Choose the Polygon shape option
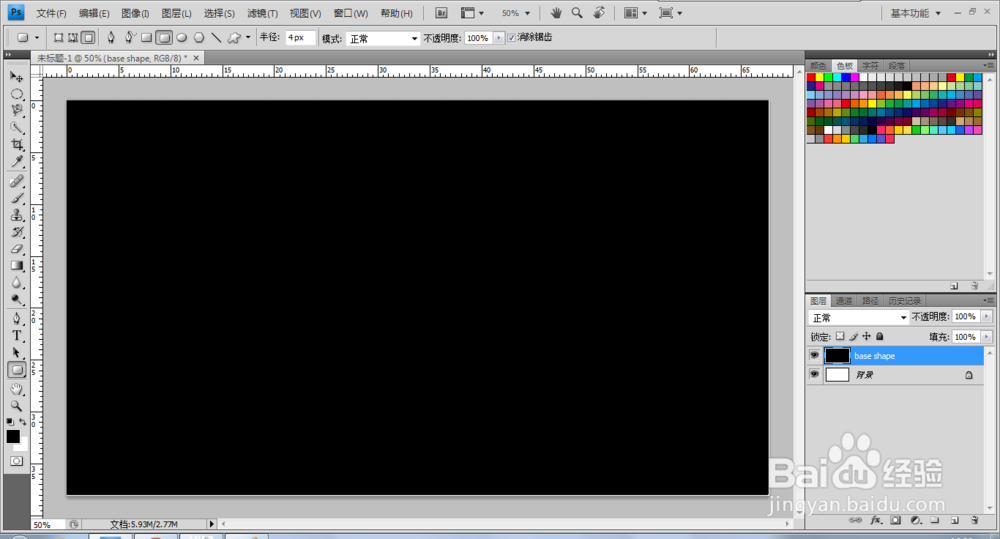 (x=199, y=38)
